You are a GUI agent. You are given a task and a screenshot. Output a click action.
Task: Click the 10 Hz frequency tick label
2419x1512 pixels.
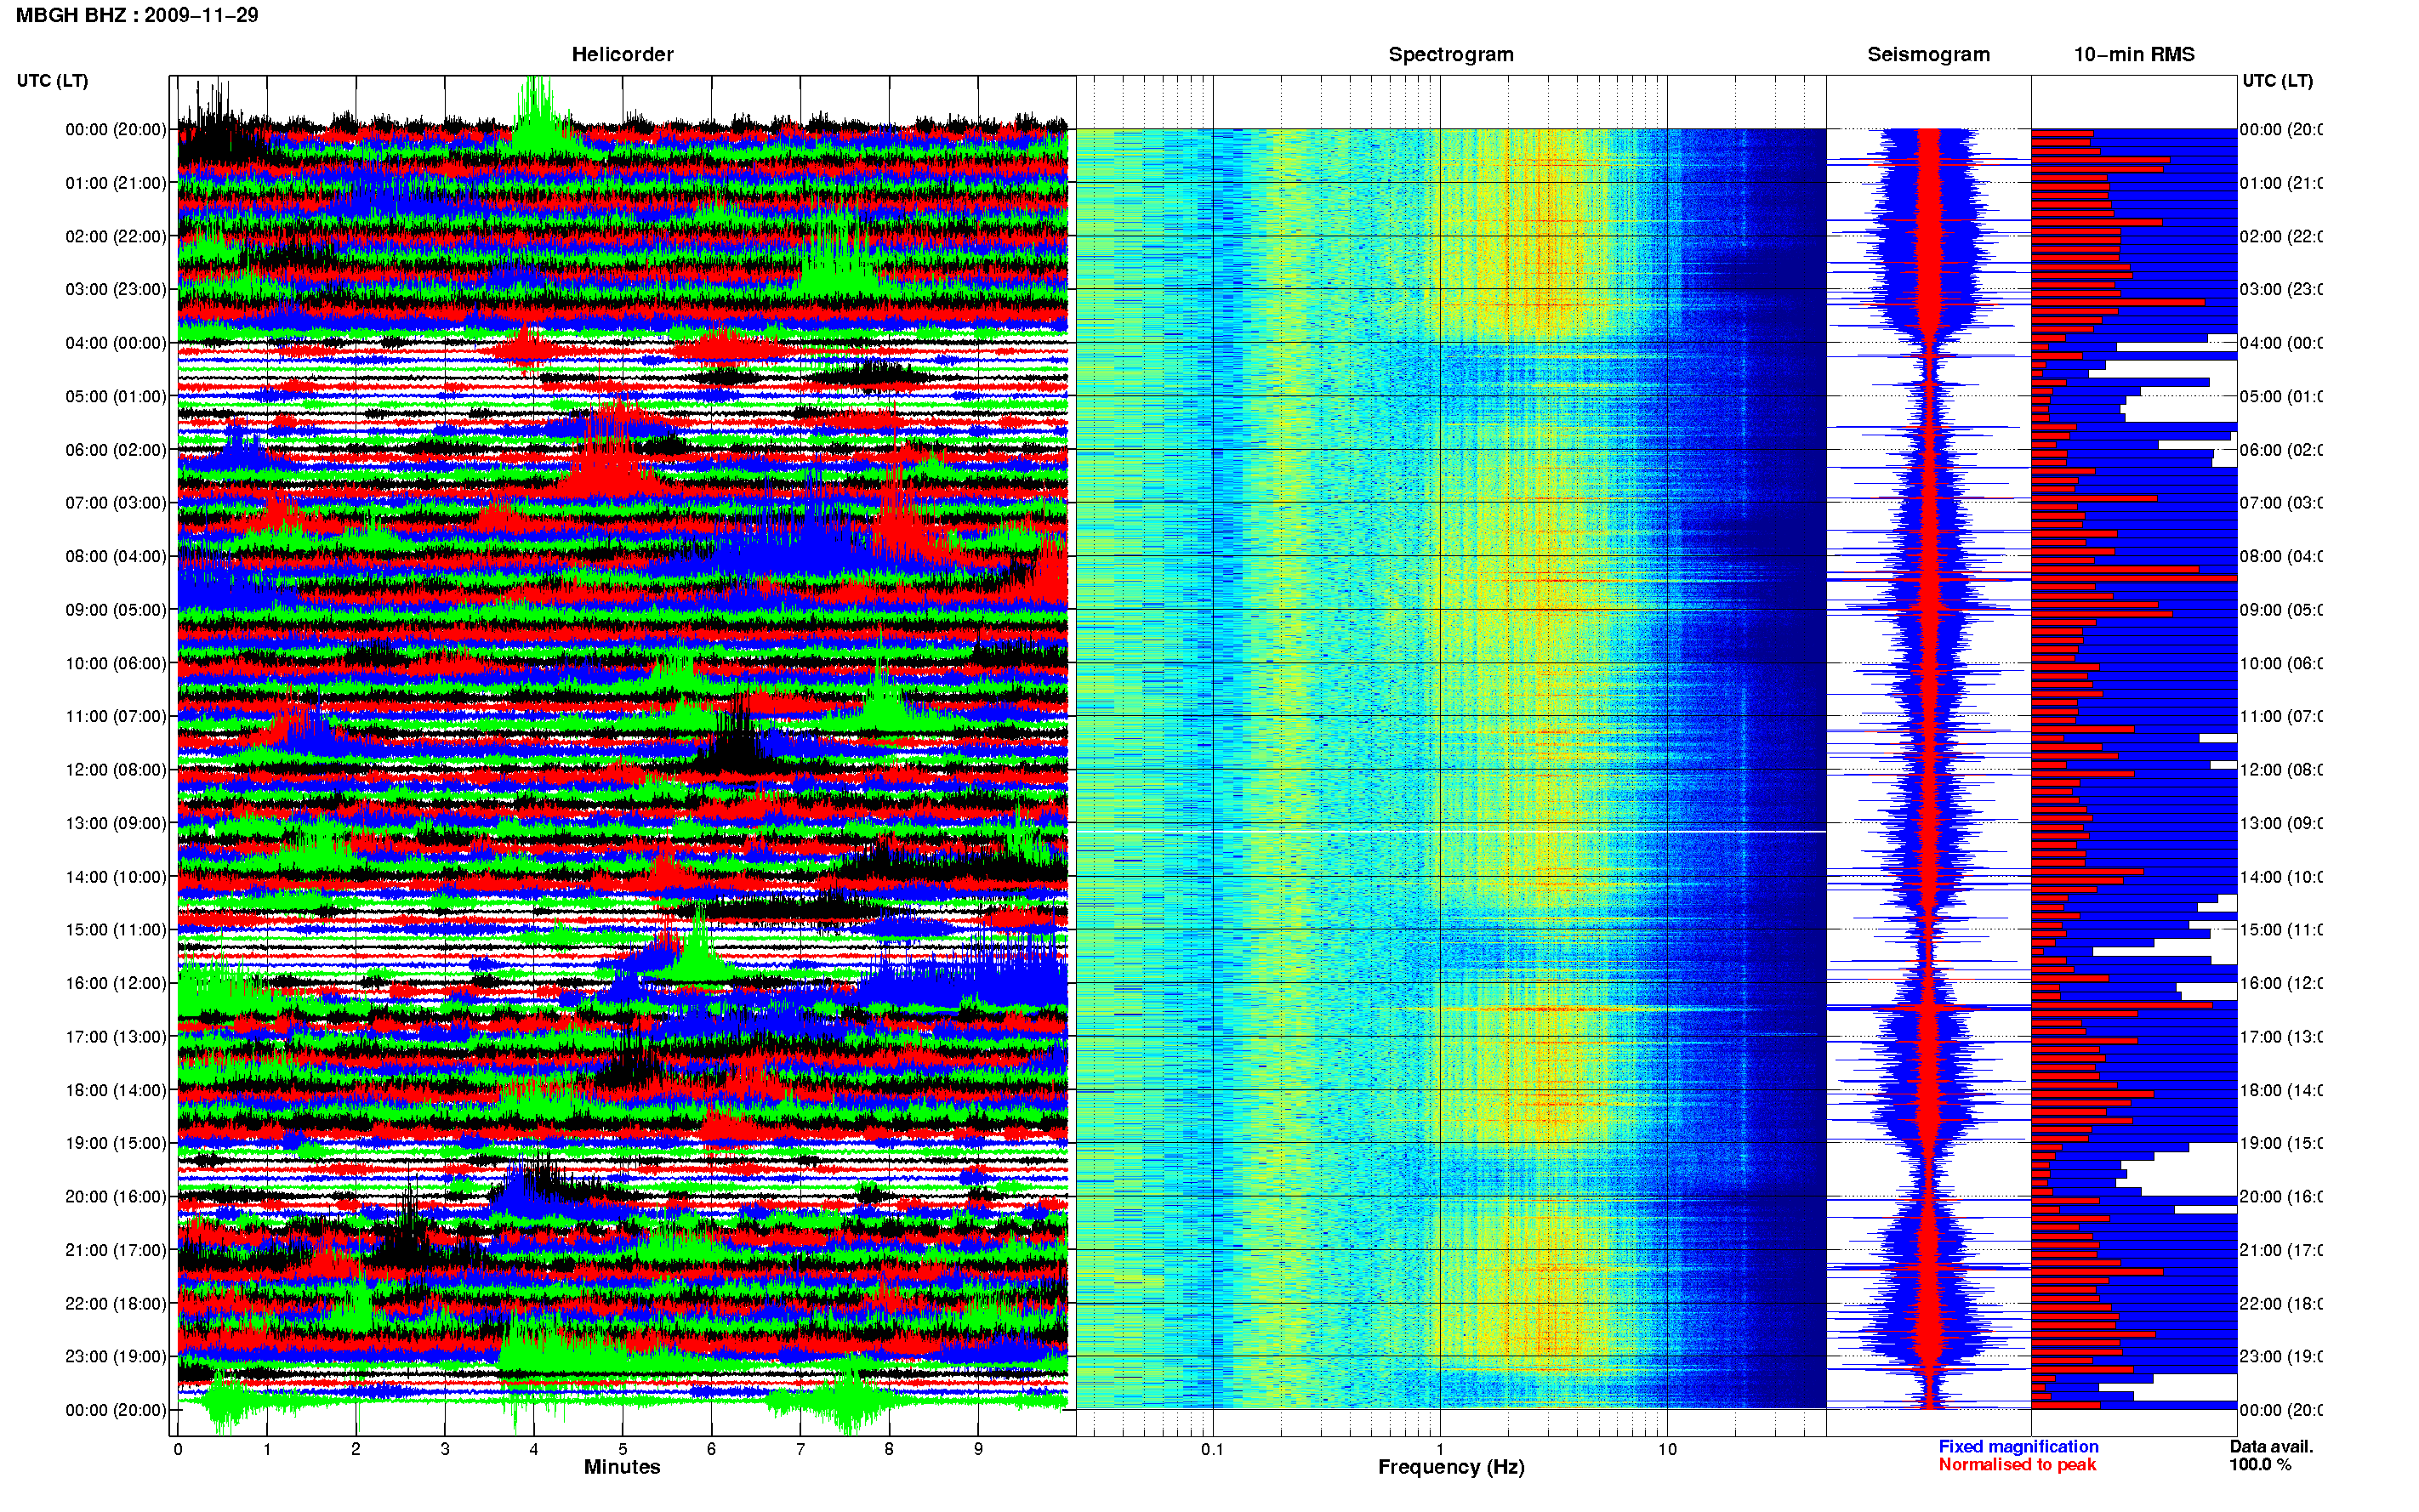click(x=1667, y=1449)
